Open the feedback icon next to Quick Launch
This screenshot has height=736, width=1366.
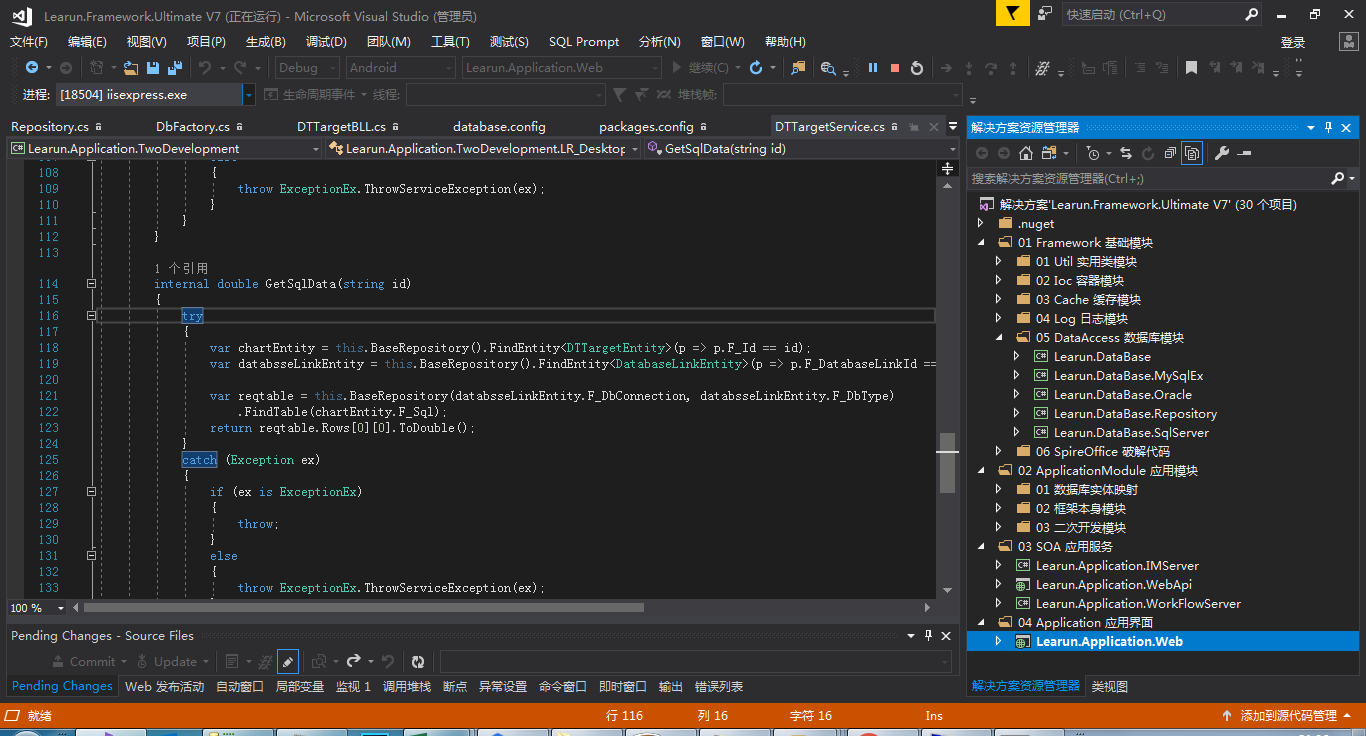[1045, 14]
